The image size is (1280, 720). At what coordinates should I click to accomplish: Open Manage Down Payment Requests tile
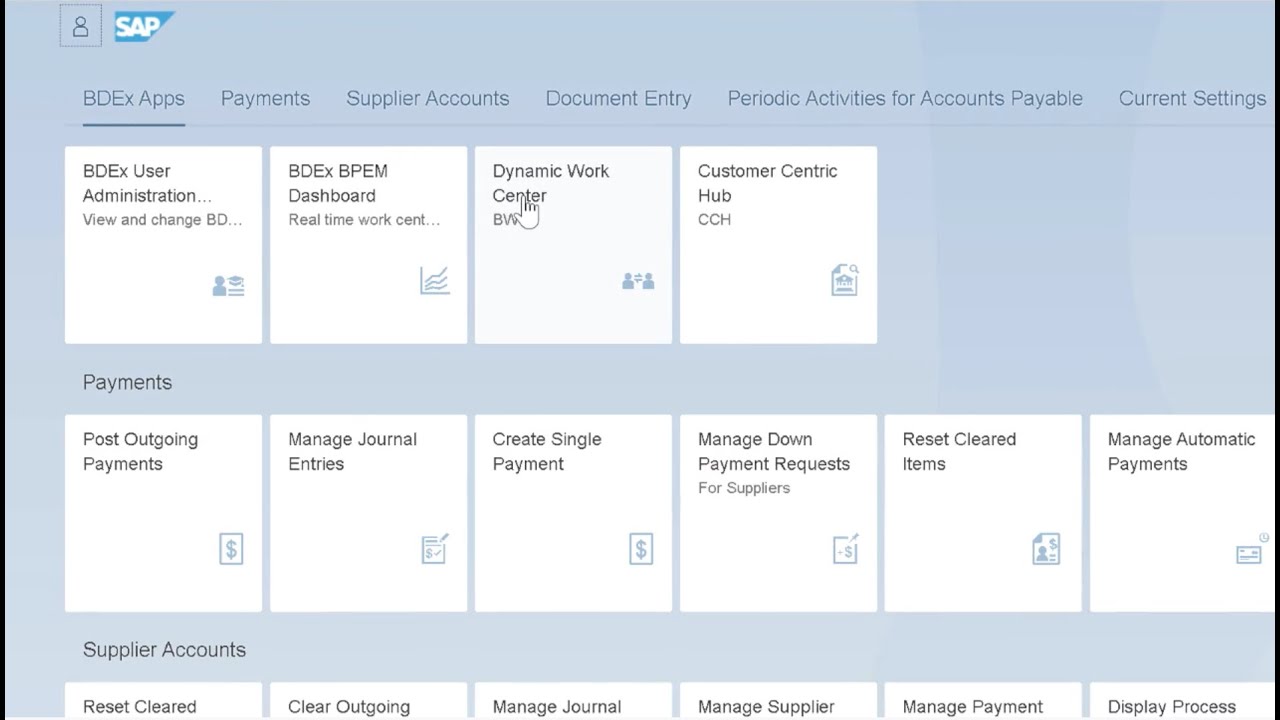778,513
